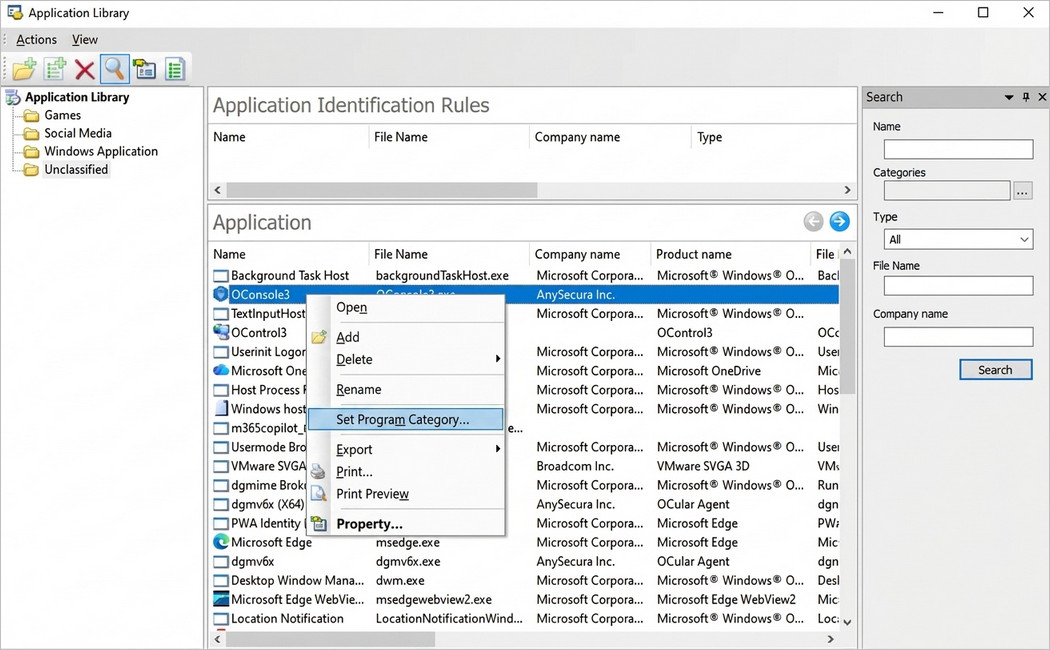
Task: Focus the Name search field
Action: point(958,149)
